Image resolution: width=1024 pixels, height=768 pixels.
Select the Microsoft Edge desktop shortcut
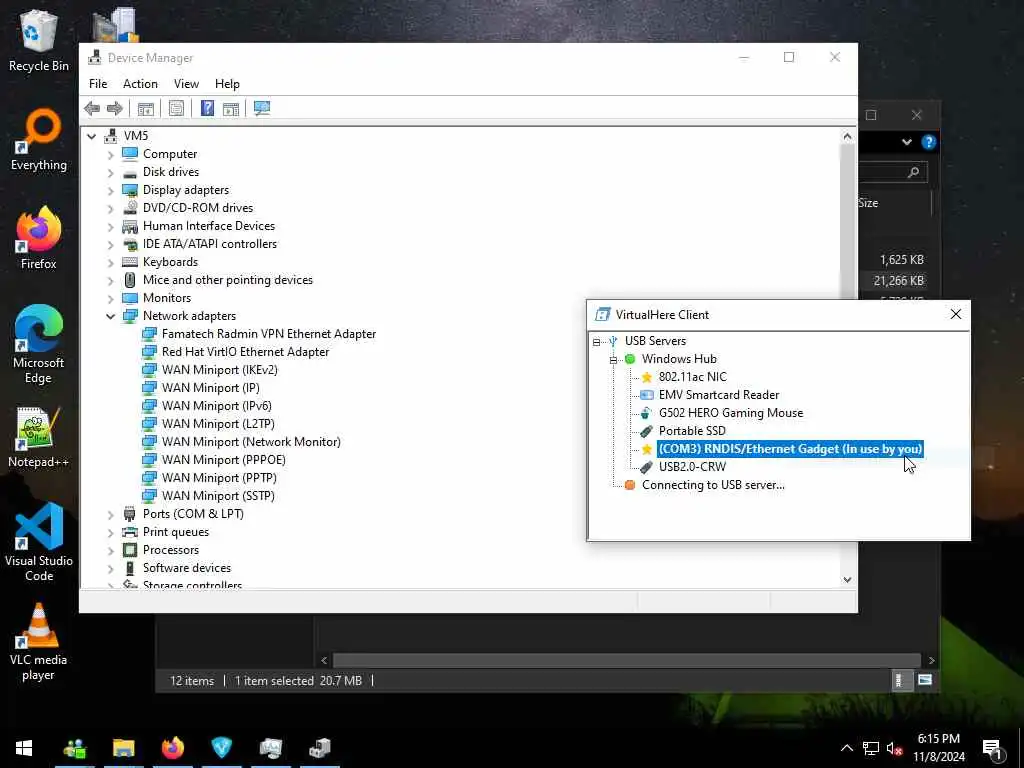(x=39, y=344)
